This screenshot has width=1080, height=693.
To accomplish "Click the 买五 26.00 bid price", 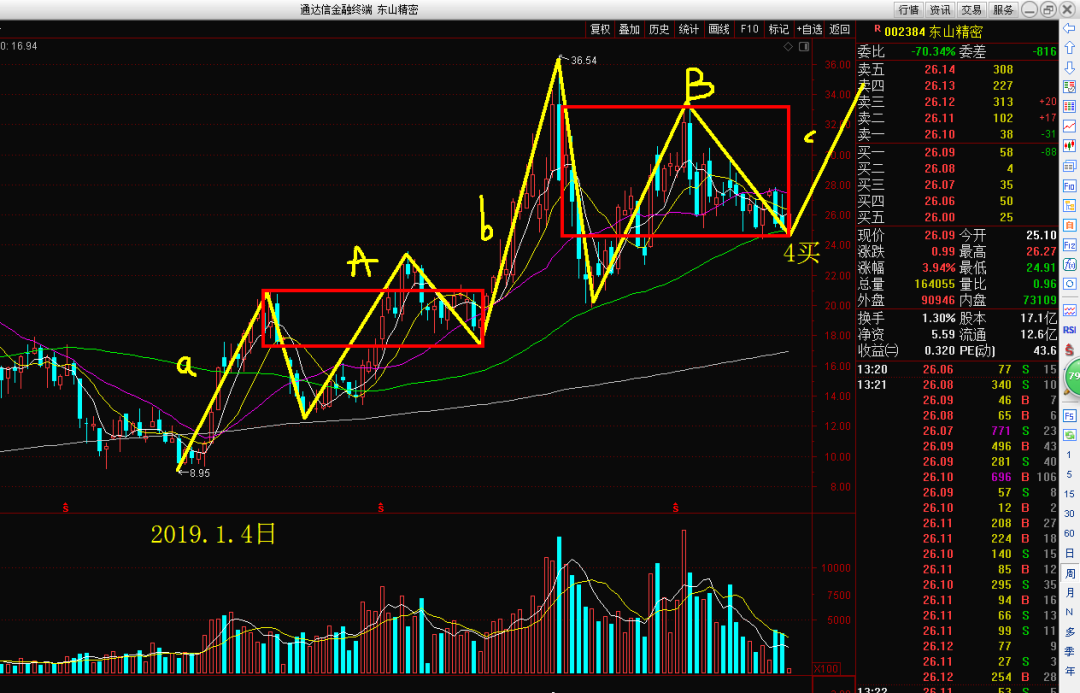I will (x=939, y=218).
